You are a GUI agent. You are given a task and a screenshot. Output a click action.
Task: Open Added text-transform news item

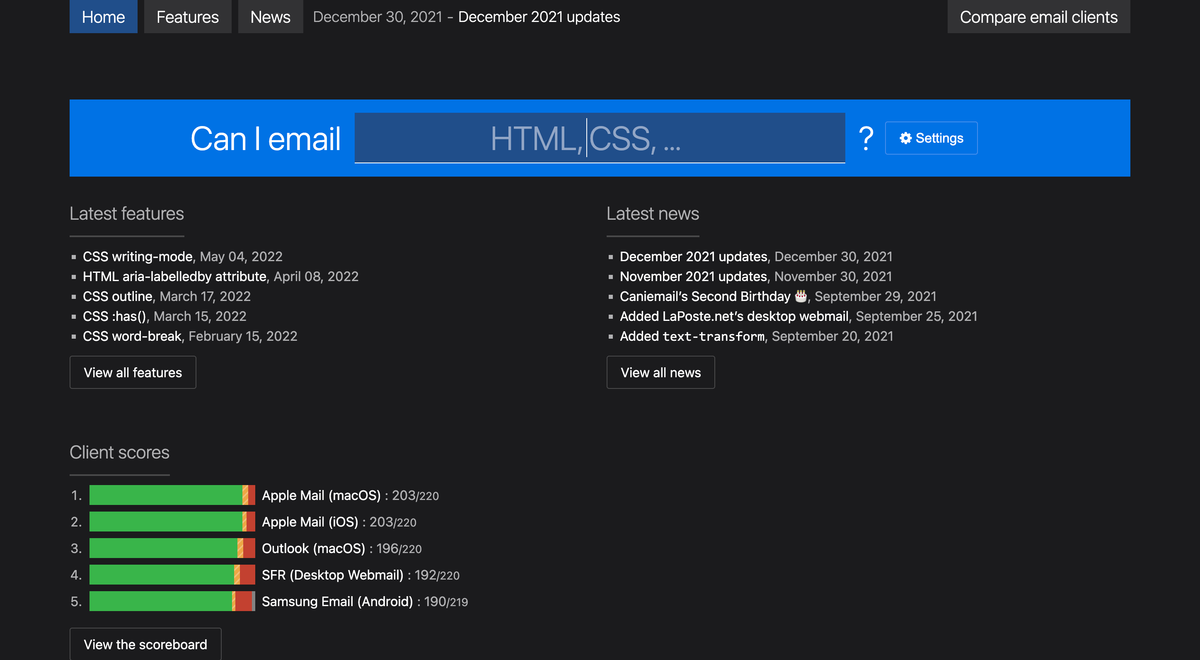pos(693,337)
